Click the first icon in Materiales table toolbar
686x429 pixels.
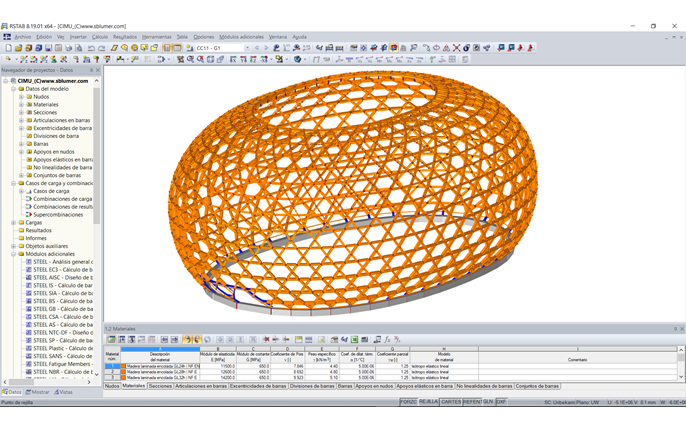pos(112,339)
